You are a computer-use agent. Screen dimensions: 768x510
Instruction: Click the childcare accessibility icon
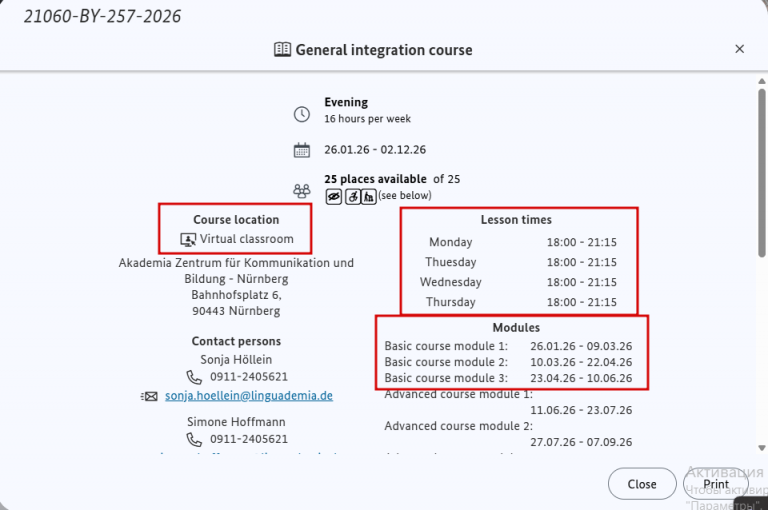[368, 196]
